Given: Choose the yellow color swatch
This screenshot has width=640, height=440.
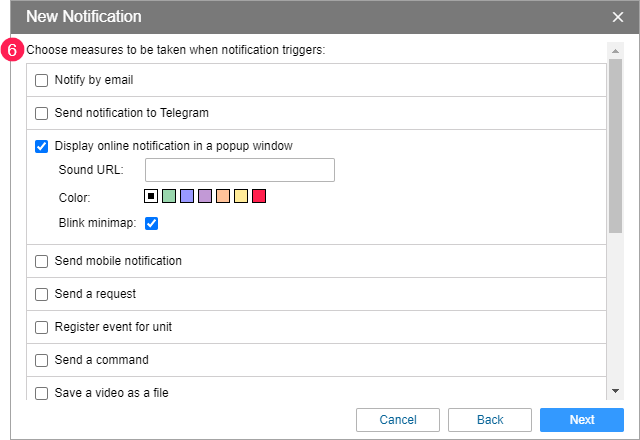Looking at the screenshot, I should click(241, 196).
